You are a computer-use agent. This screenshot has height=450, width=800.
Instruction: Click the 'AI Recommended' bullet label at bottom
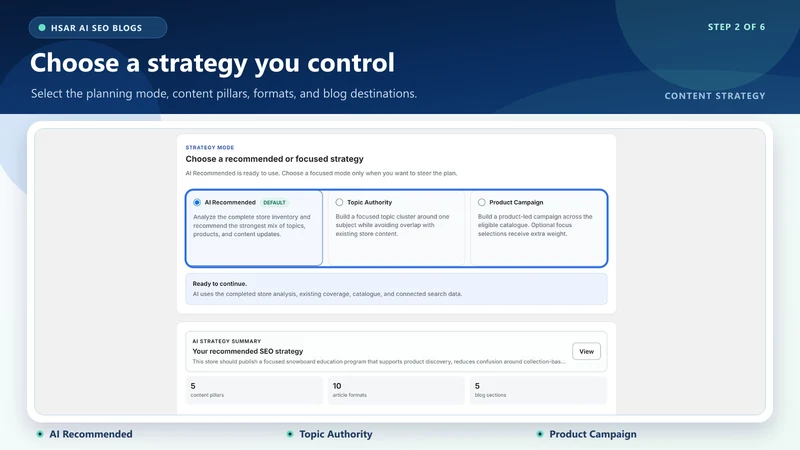[x=91, y=434]
